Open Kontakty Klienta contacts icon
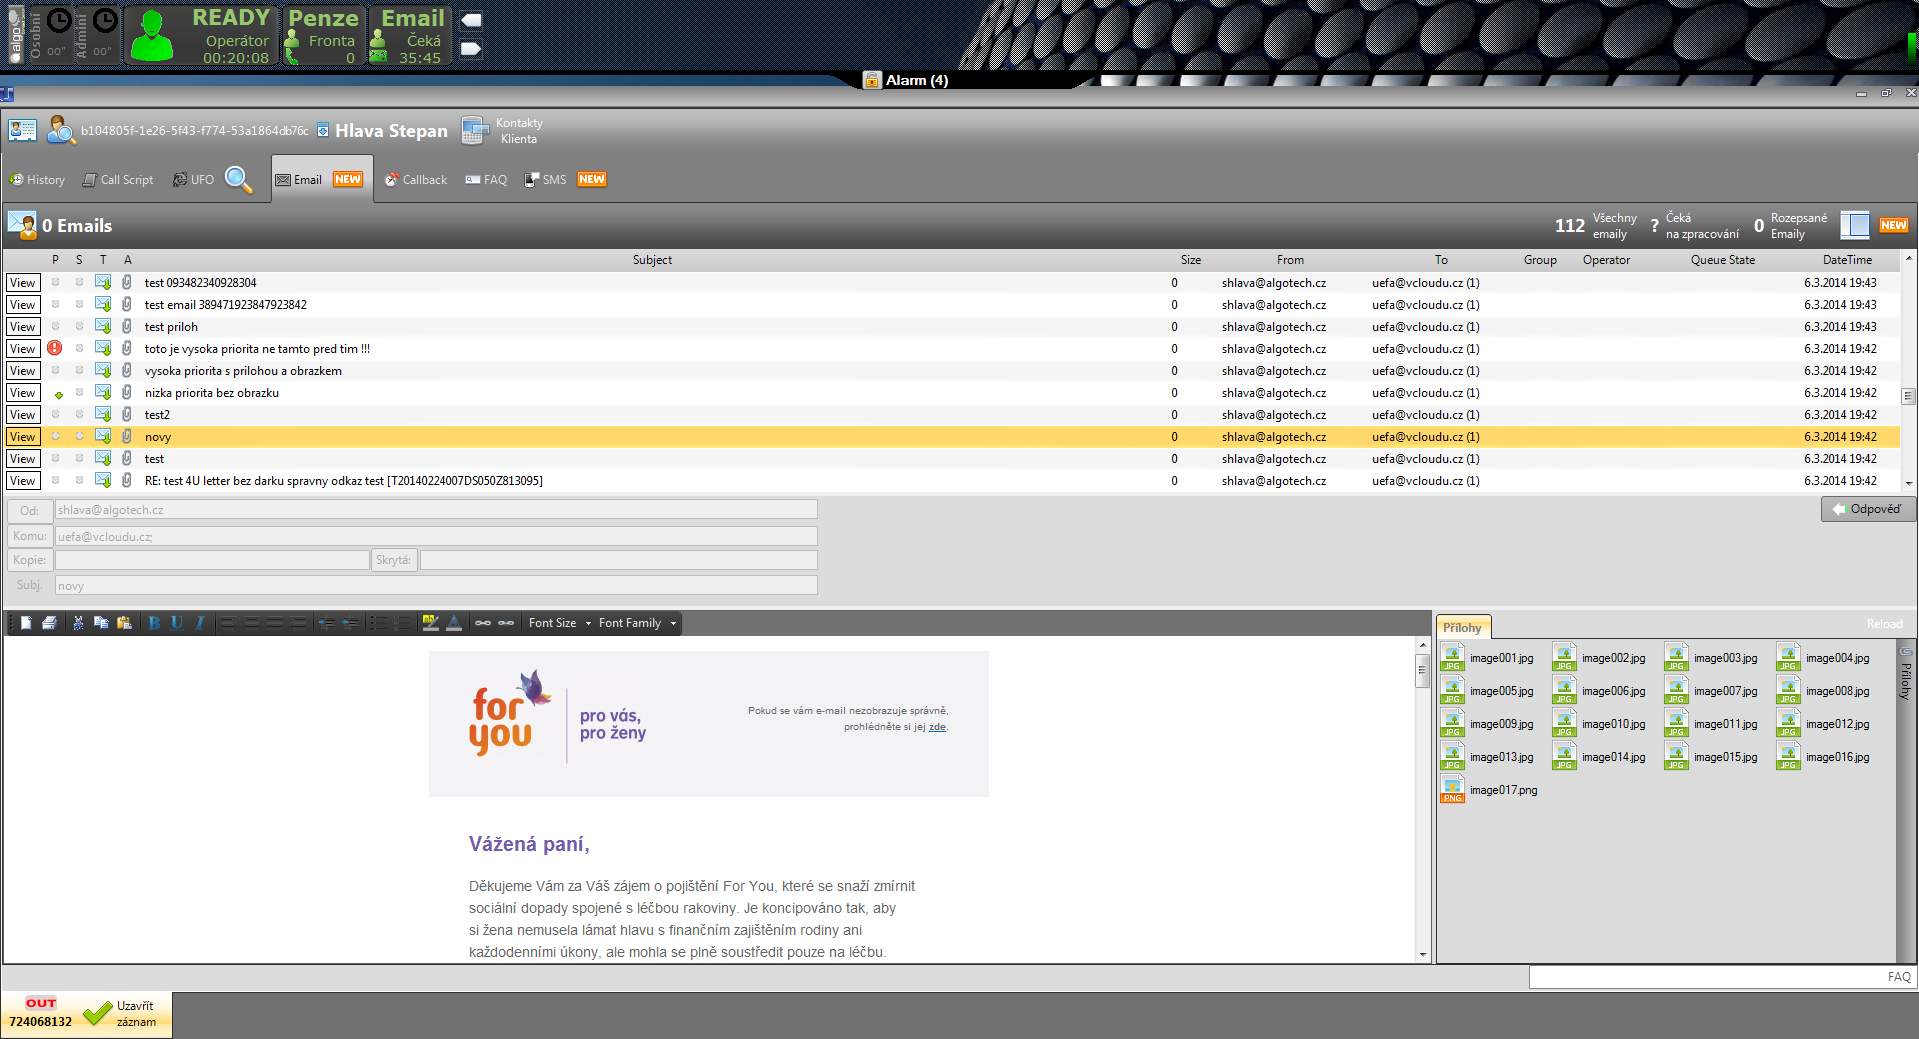The width and height of the screenshot is (1919, 1039). (x=474, y=131)
